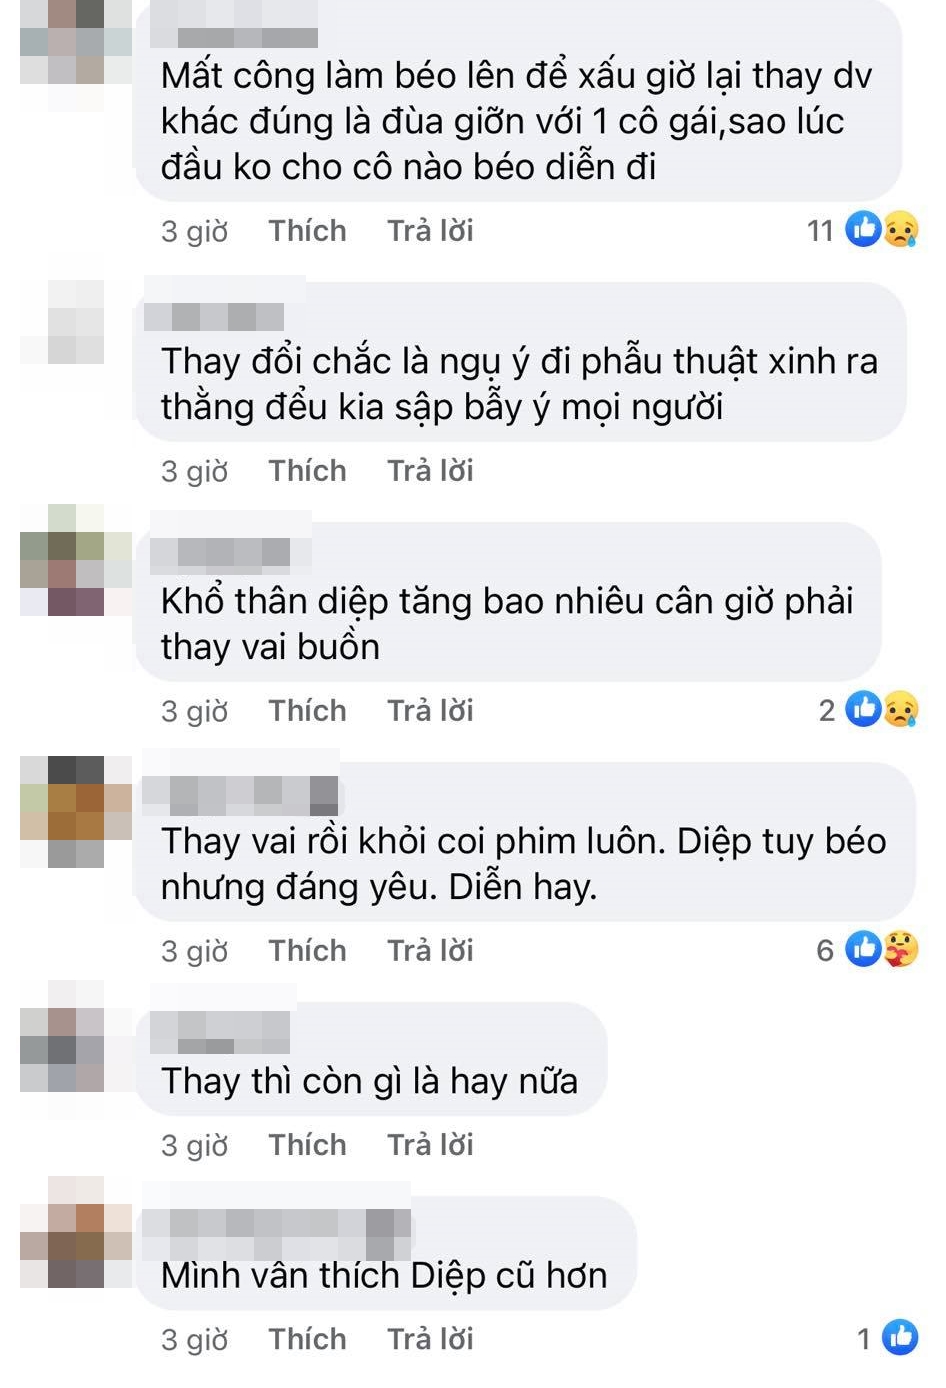Reply to the 'phẫu thuật xinh ra' comment

pos(430,471)
